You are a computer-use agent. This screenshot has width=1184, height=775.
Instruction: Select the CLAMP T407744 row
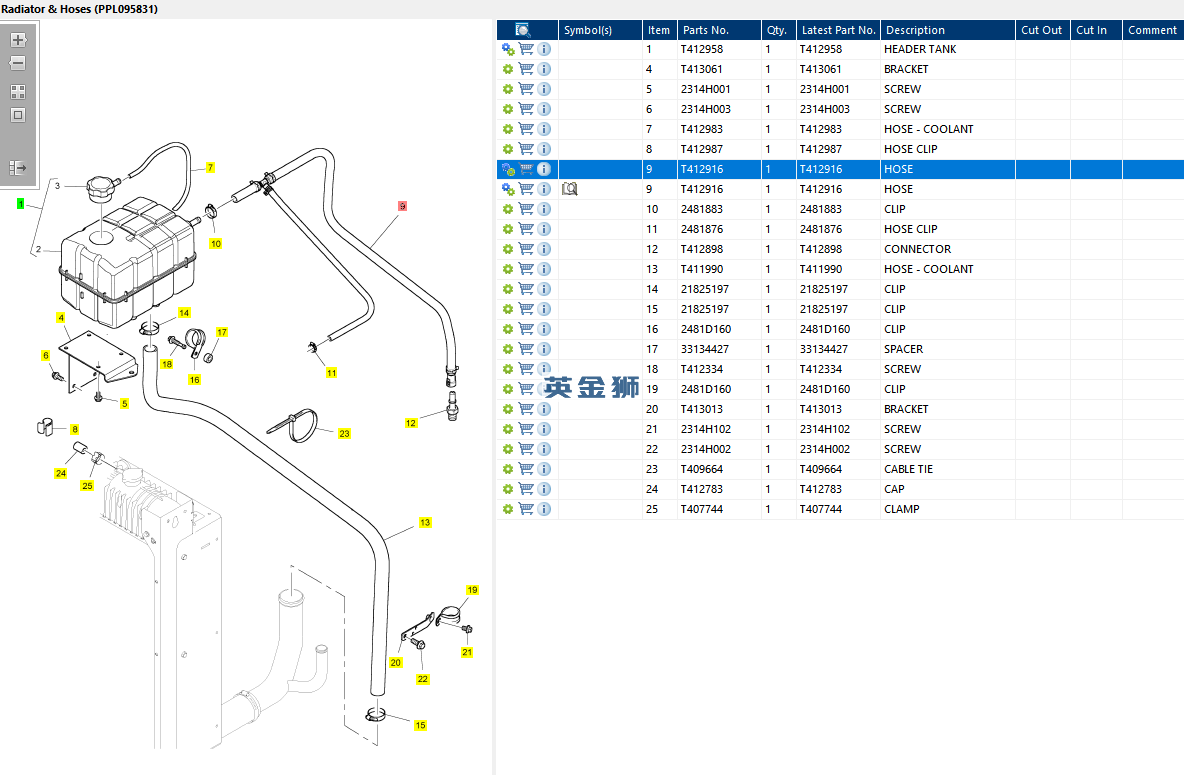click(900, 509)
